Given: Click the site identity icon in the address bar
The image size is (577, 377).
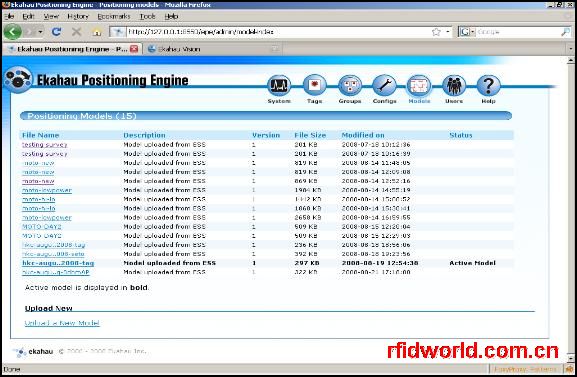Looking at the screenshot, I should coord(117,32).
